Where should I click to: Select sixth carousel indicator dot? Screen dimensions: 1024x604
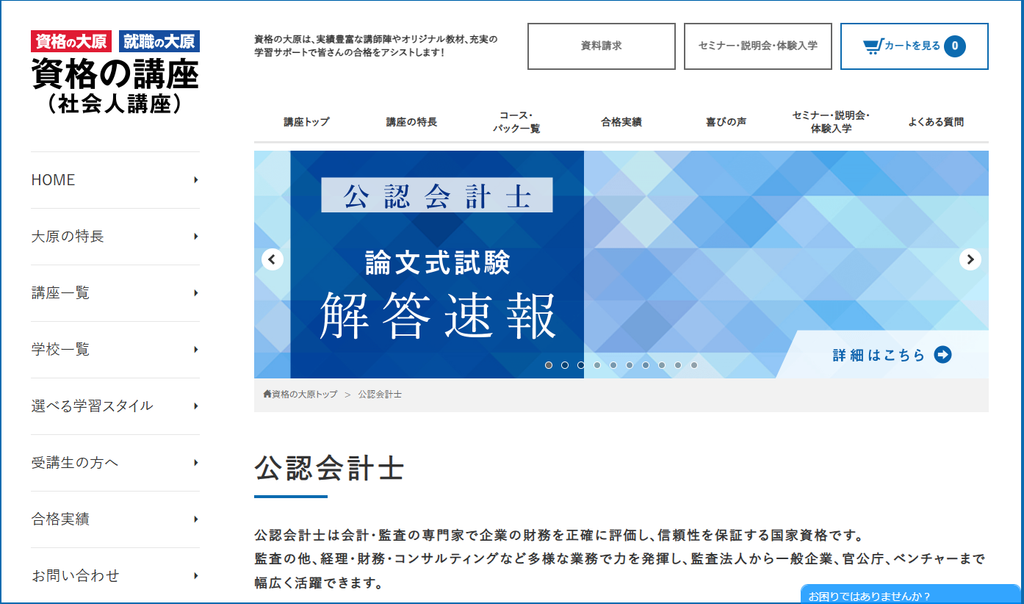630,365
